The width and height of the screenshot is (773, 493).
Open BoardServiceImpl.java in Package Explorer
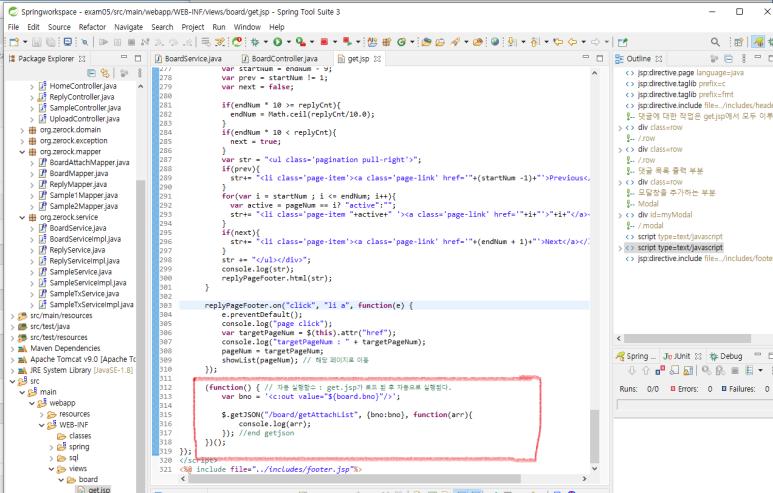pos(85,239)
